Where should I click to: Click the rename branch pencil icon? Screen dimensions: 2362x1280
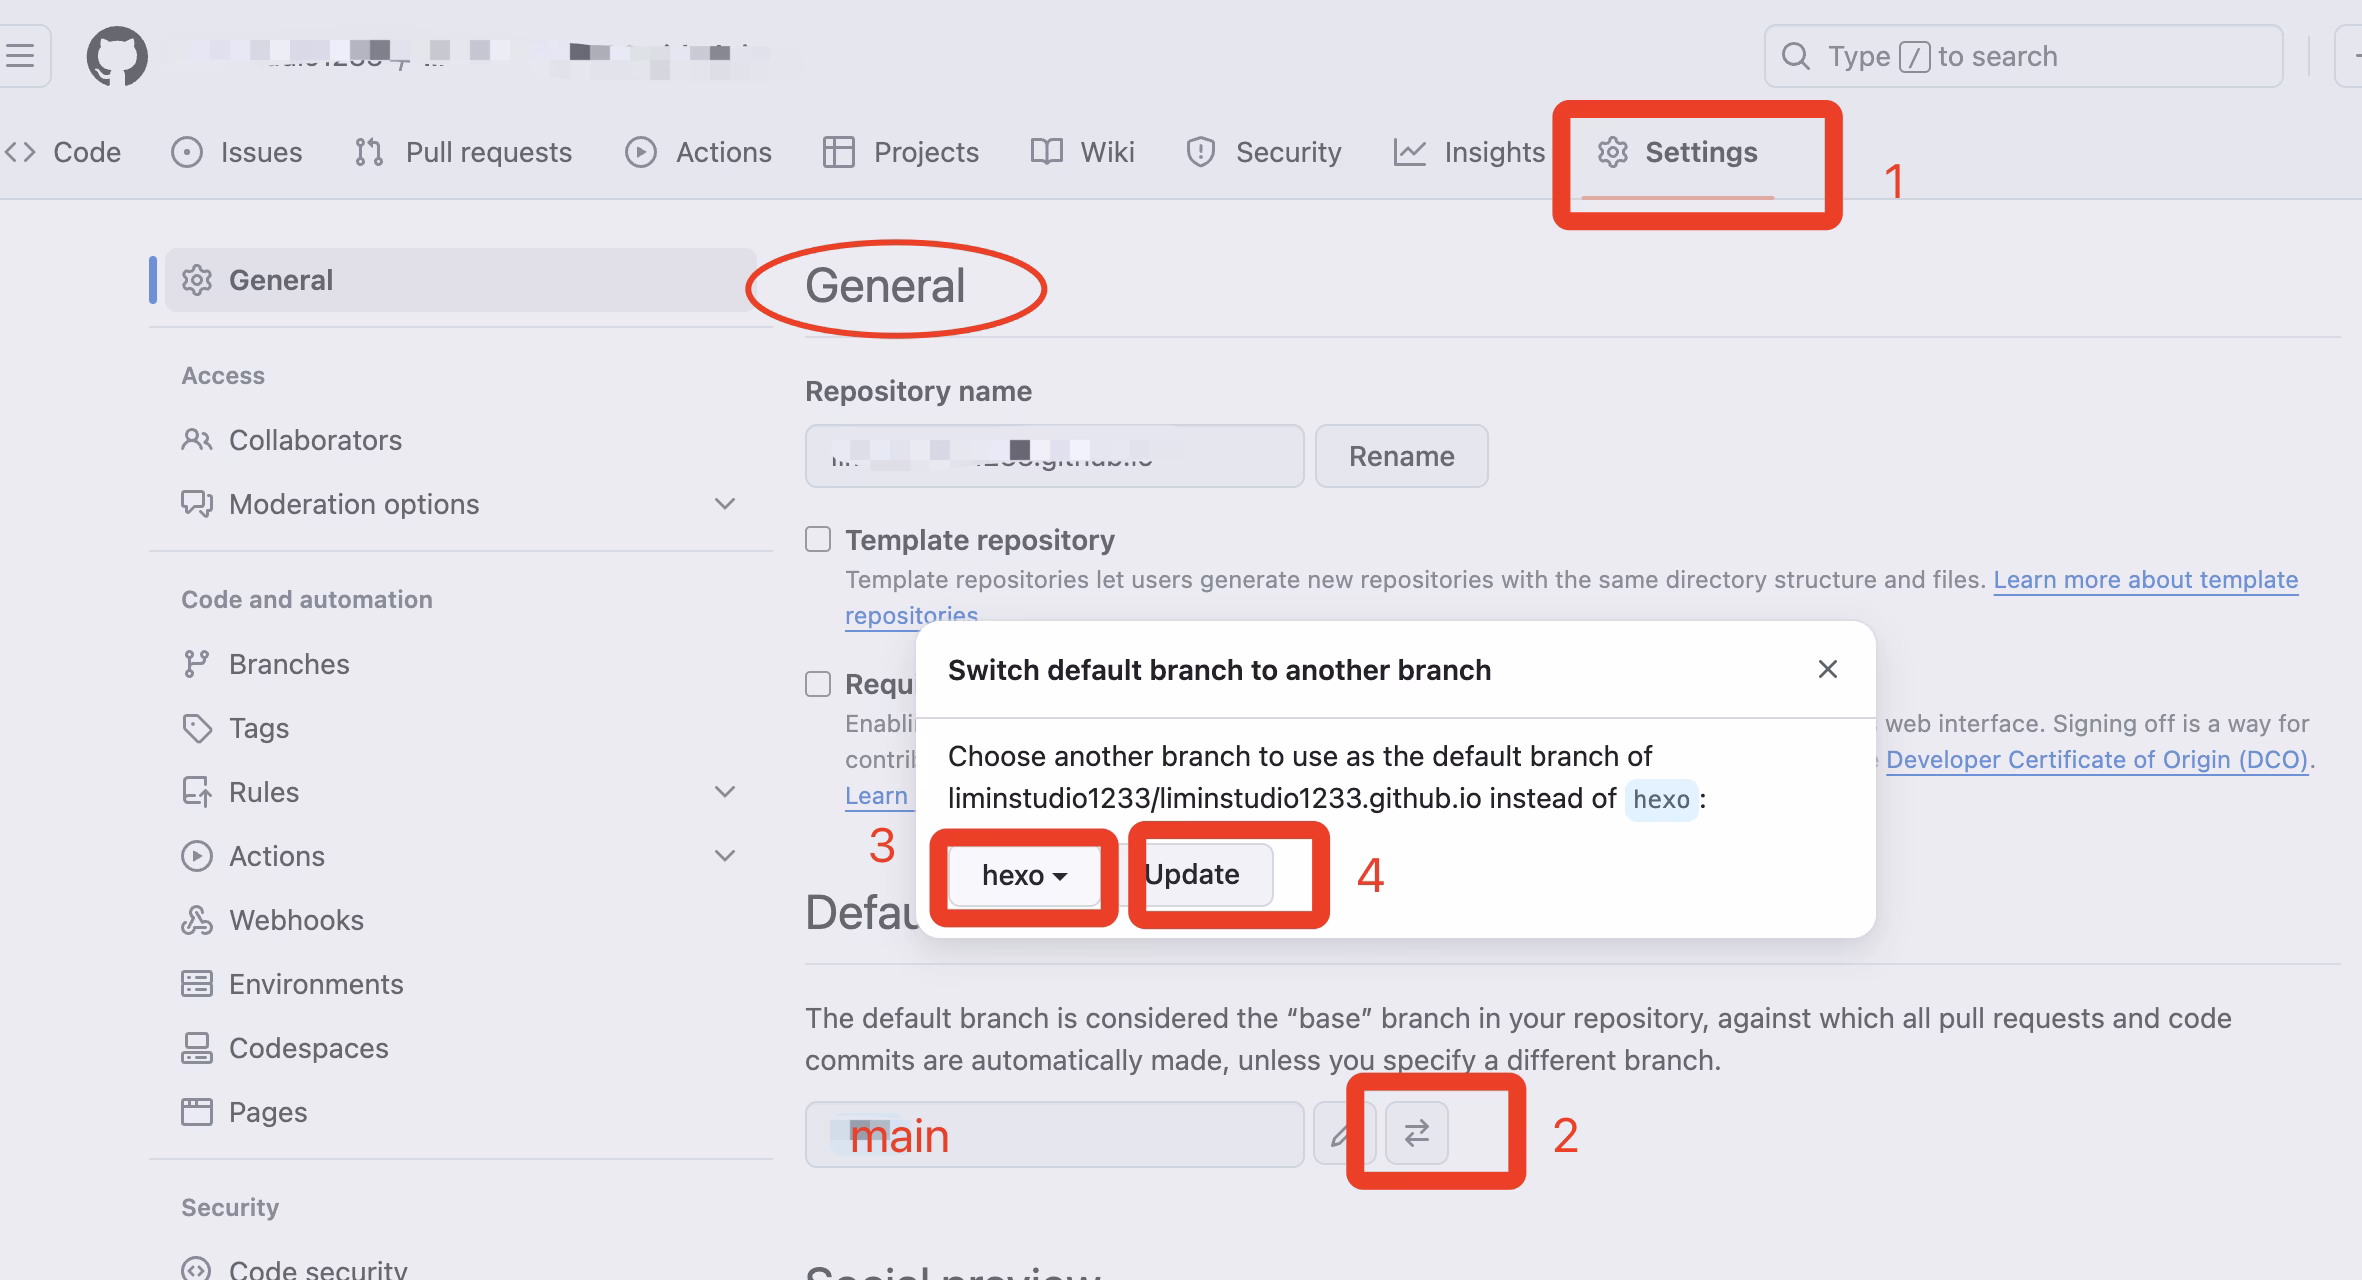pyautogui.click(x=1342, y=1134)
